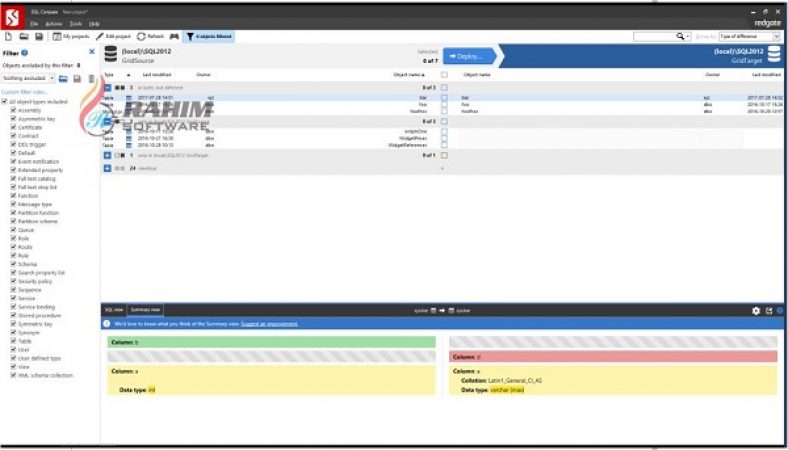
Task: Uncheck All object types included
Action: click(5, 102)
